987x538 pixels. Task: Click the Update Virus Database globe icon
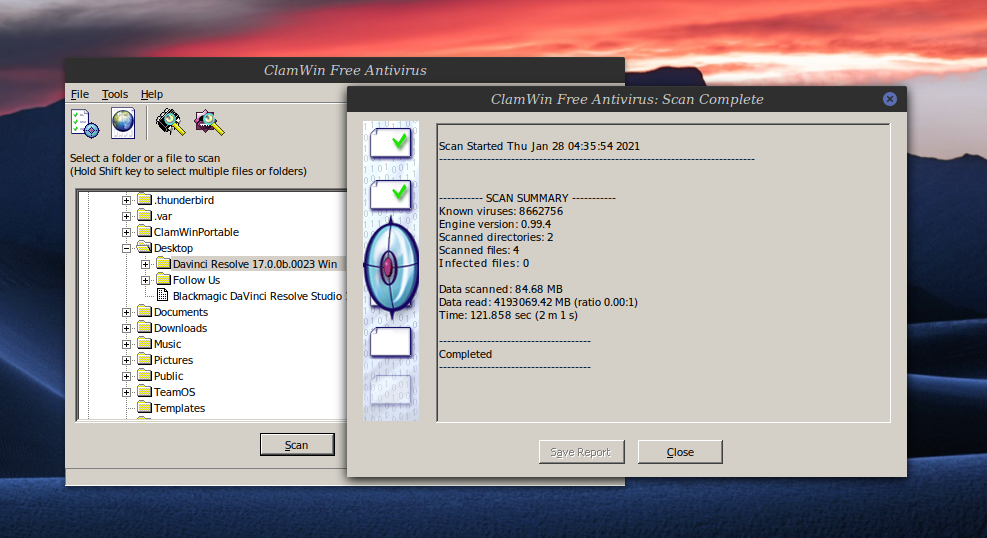point(123,123)
